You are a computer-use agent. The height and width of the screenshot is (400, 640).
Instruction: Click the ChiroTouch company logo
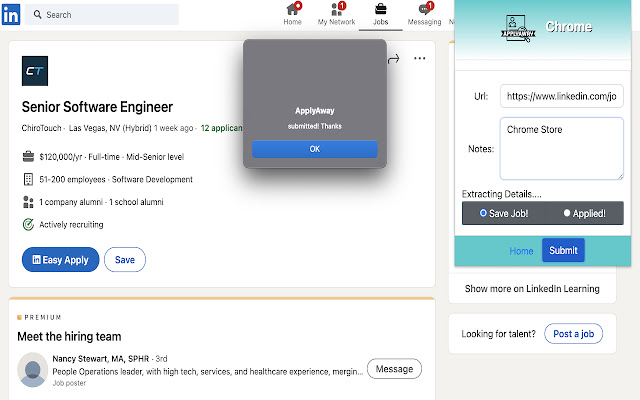[35, 71]
